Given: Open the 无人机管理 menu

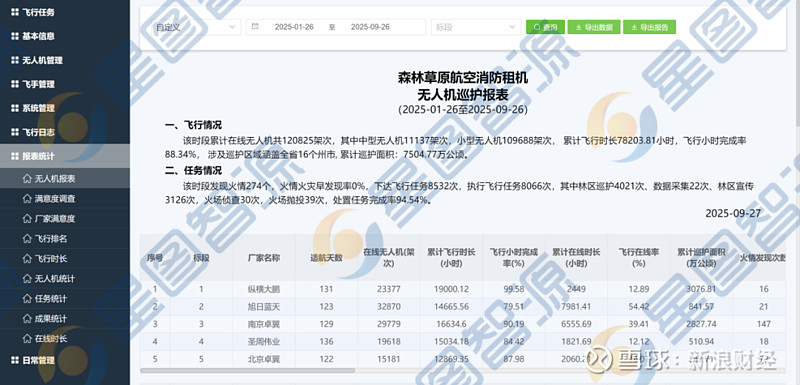Looking at the screenshot, I should pyautogui.click(x=65, y=60).
